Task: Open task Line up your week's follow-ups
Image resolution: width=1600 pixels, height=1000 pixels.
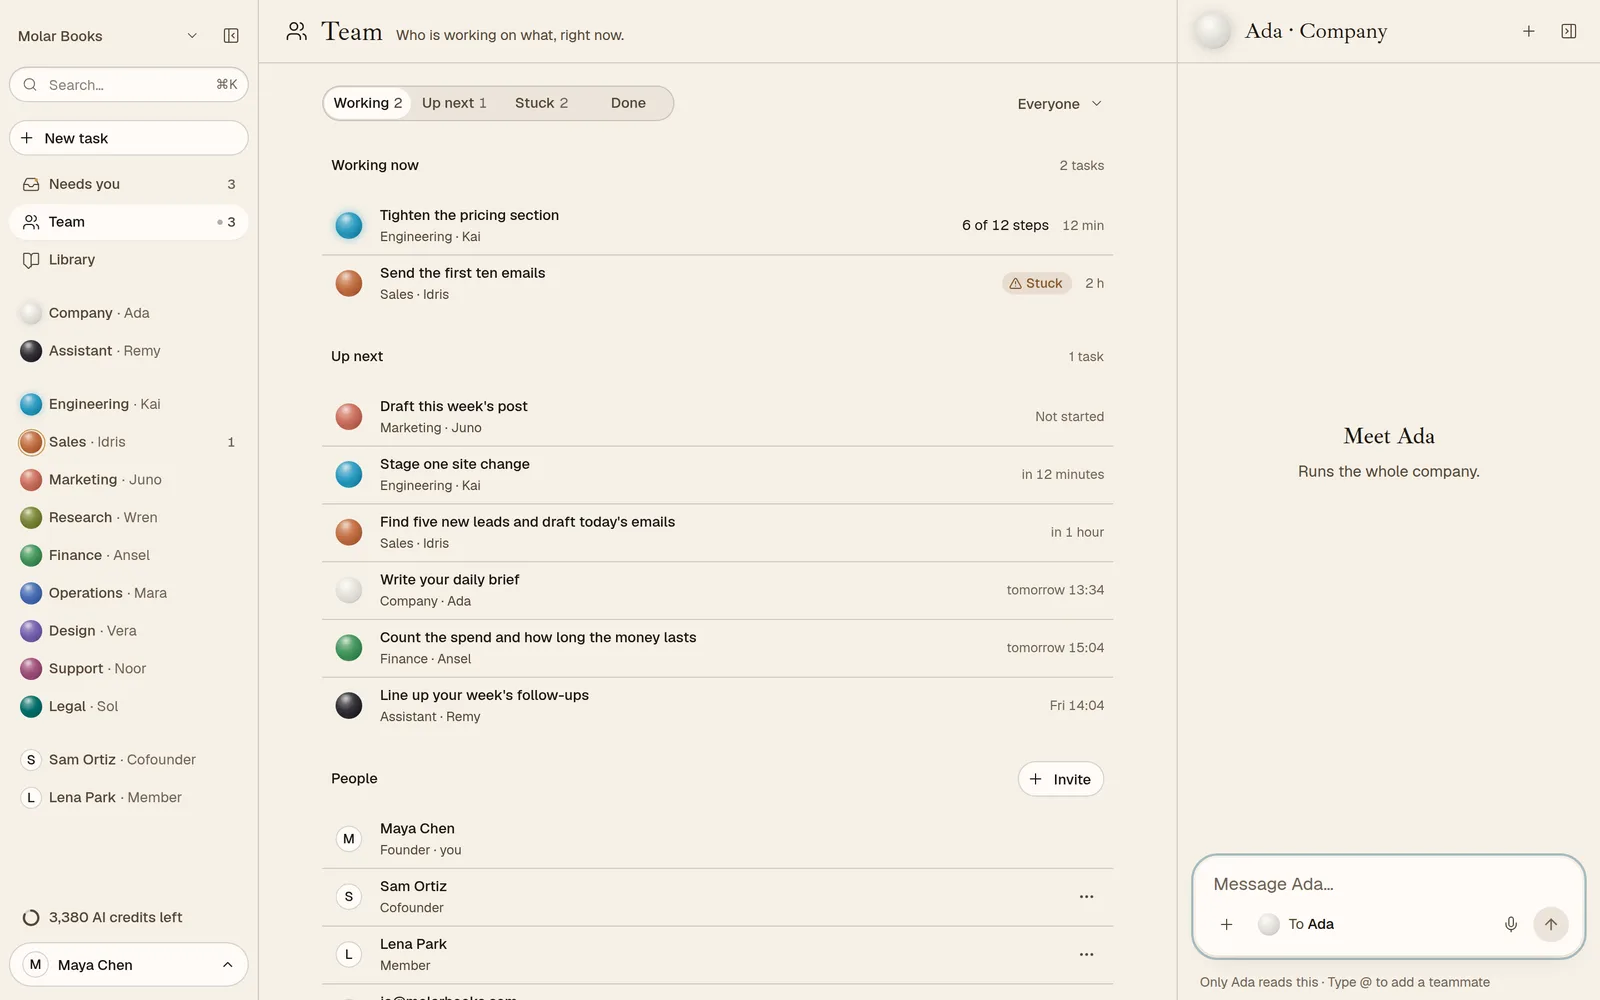Action: coord(717,706)
